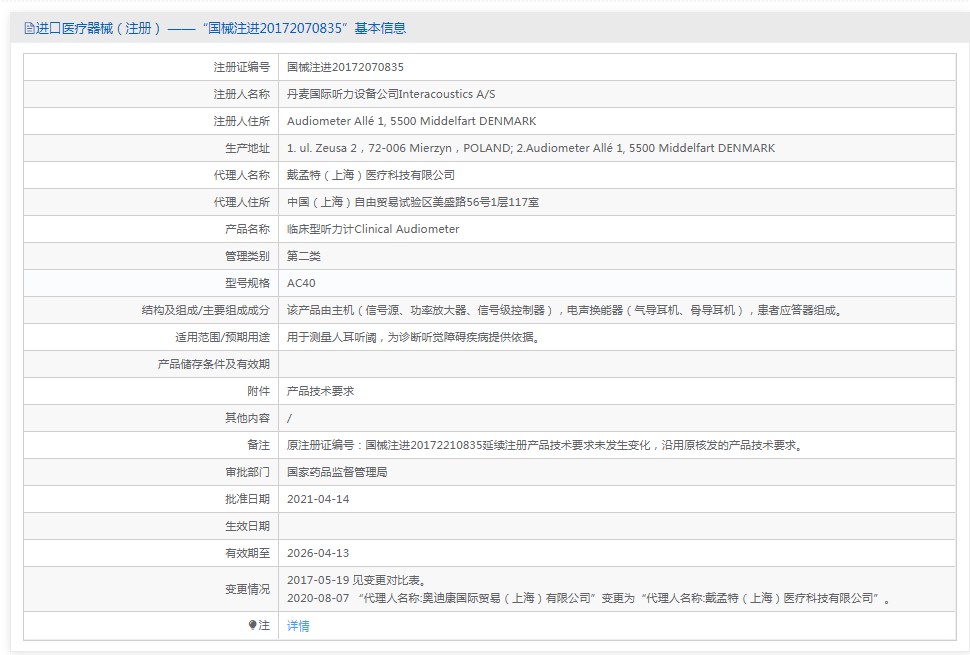Click the 备注 remark text about 原注册证编号
This screenshot has height=655, width=970.
pos(544,445)
